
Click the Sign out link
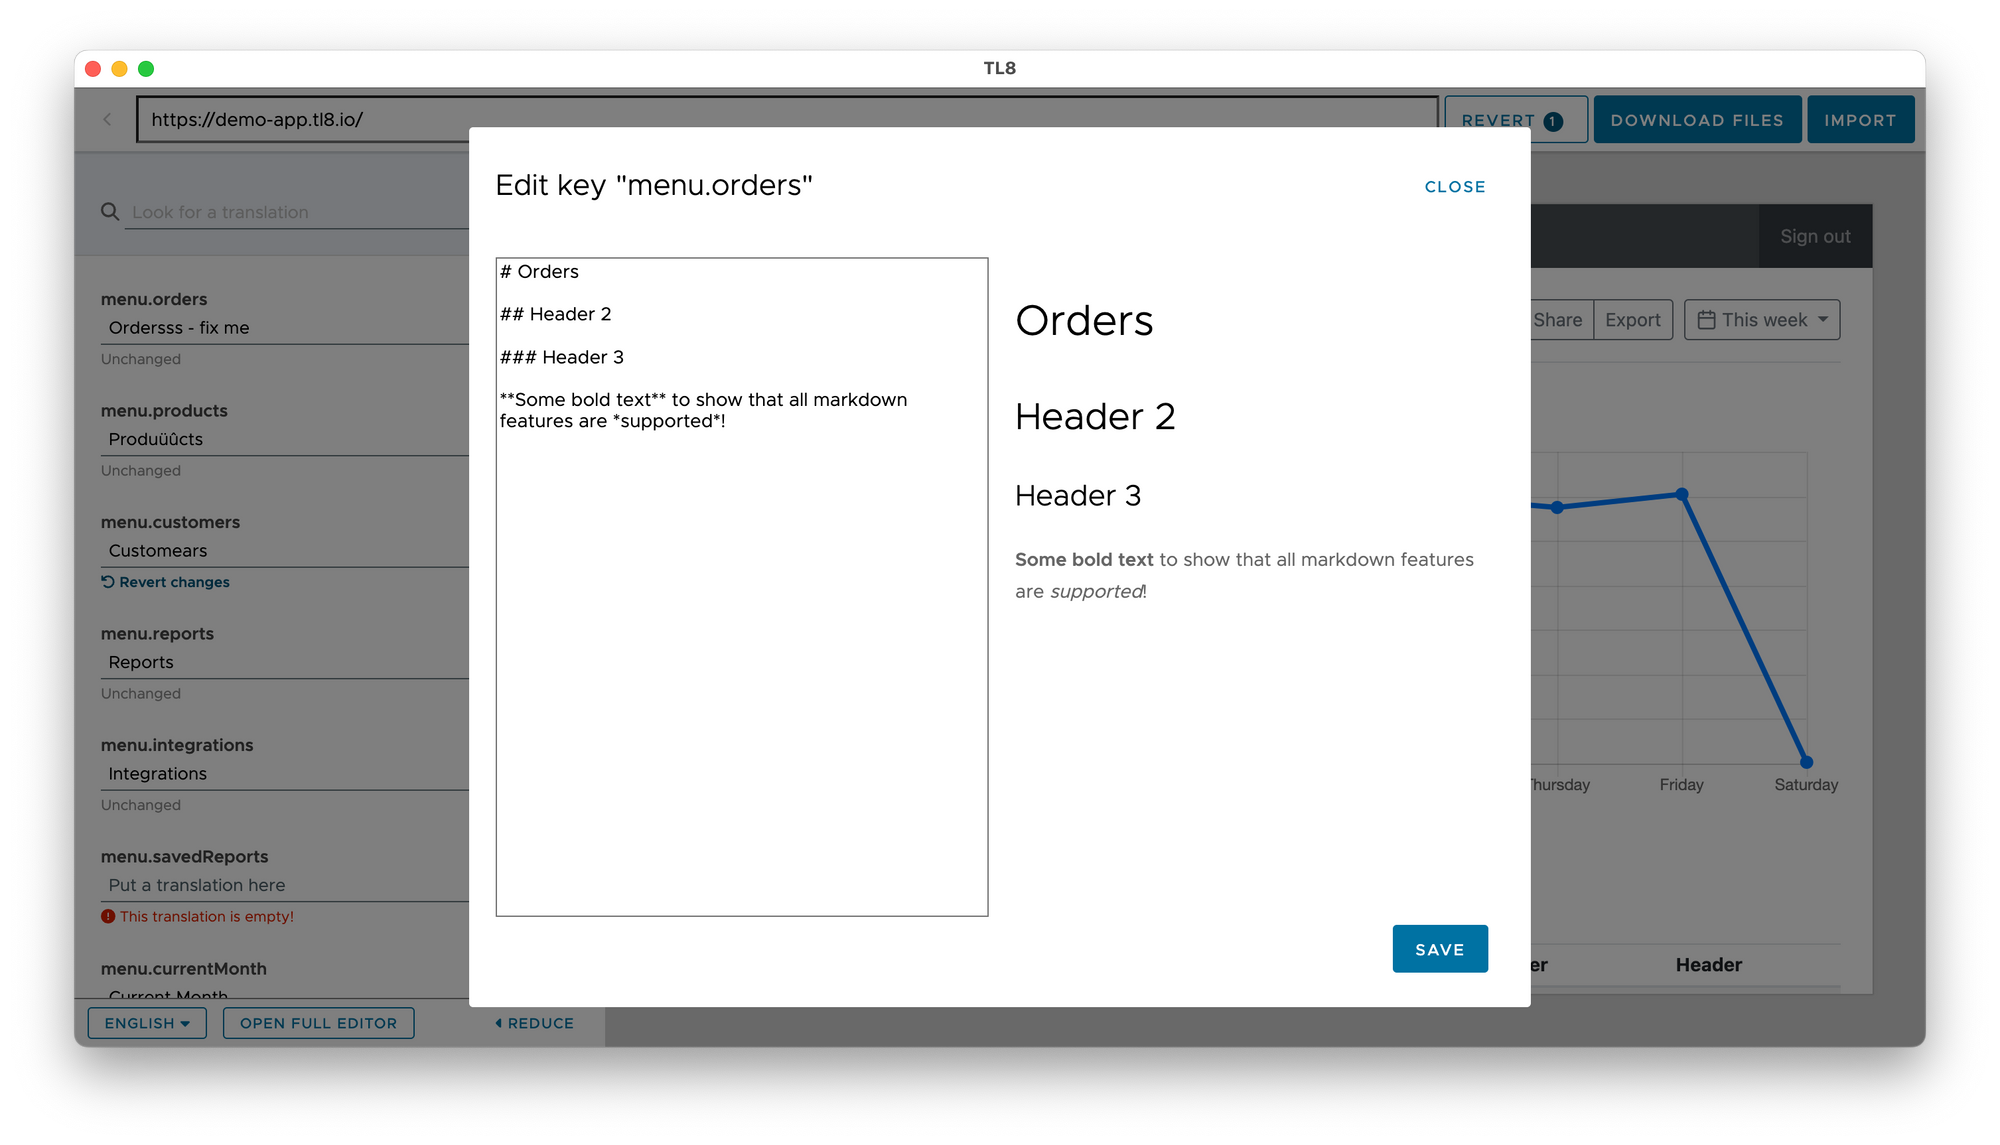[x=1815, y=236]
